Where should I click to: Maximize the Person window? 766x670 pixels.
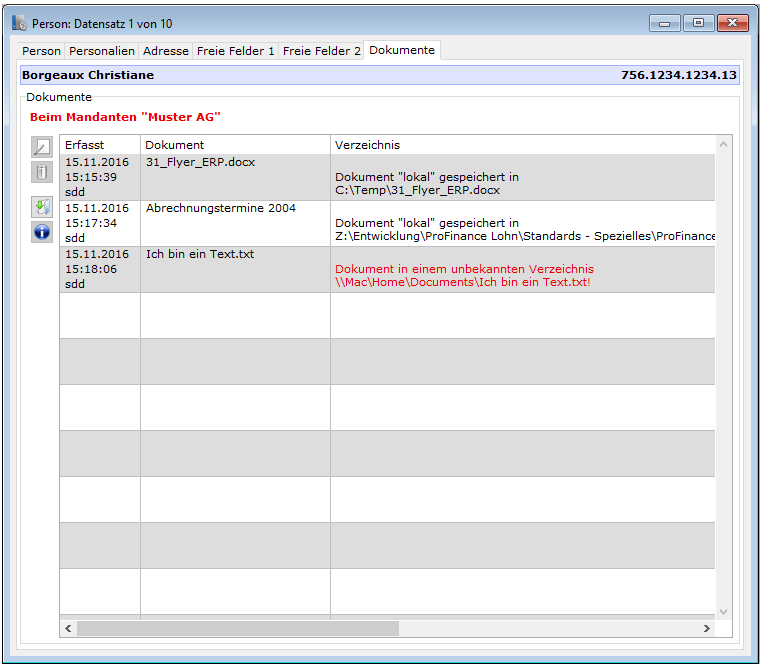point(698,23)
